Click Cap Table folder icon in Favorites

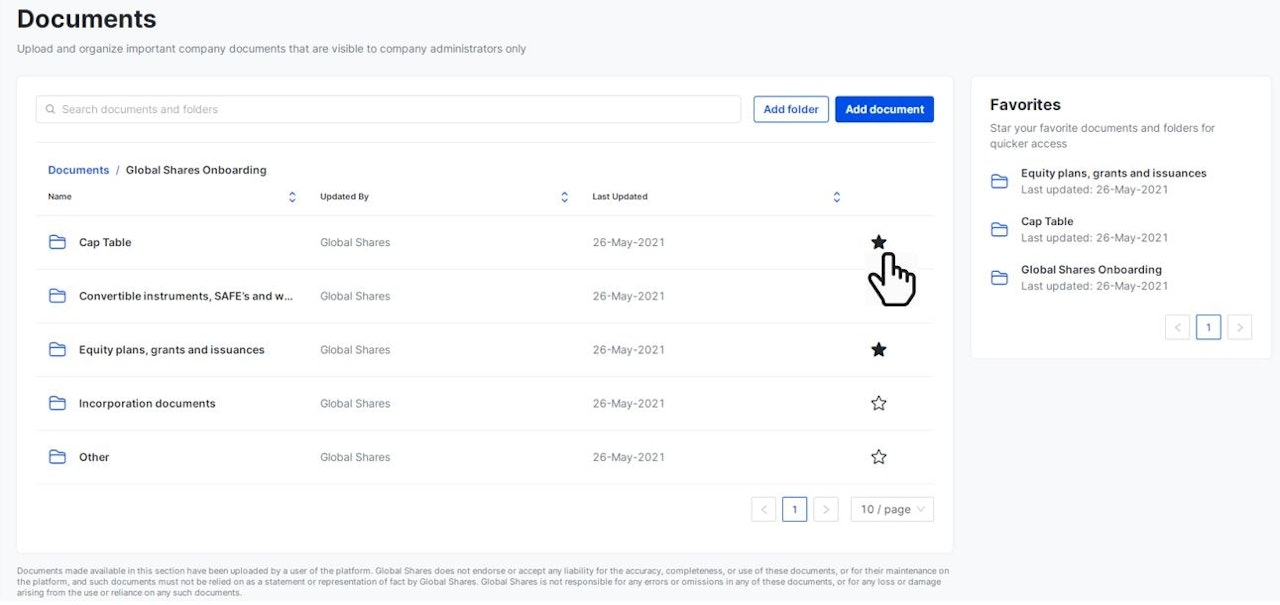pyautogui.click(x=999, y=229)
